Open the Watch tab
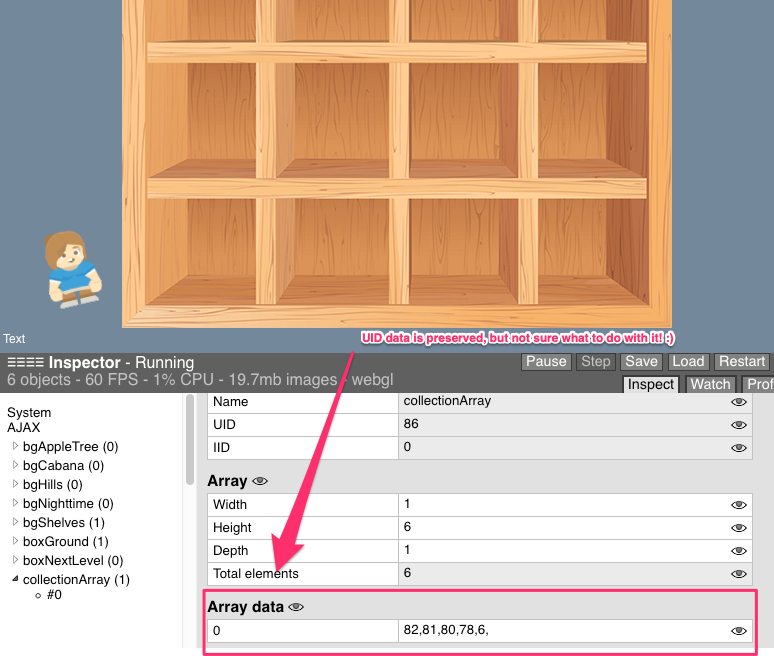 [x=710, y=385]
